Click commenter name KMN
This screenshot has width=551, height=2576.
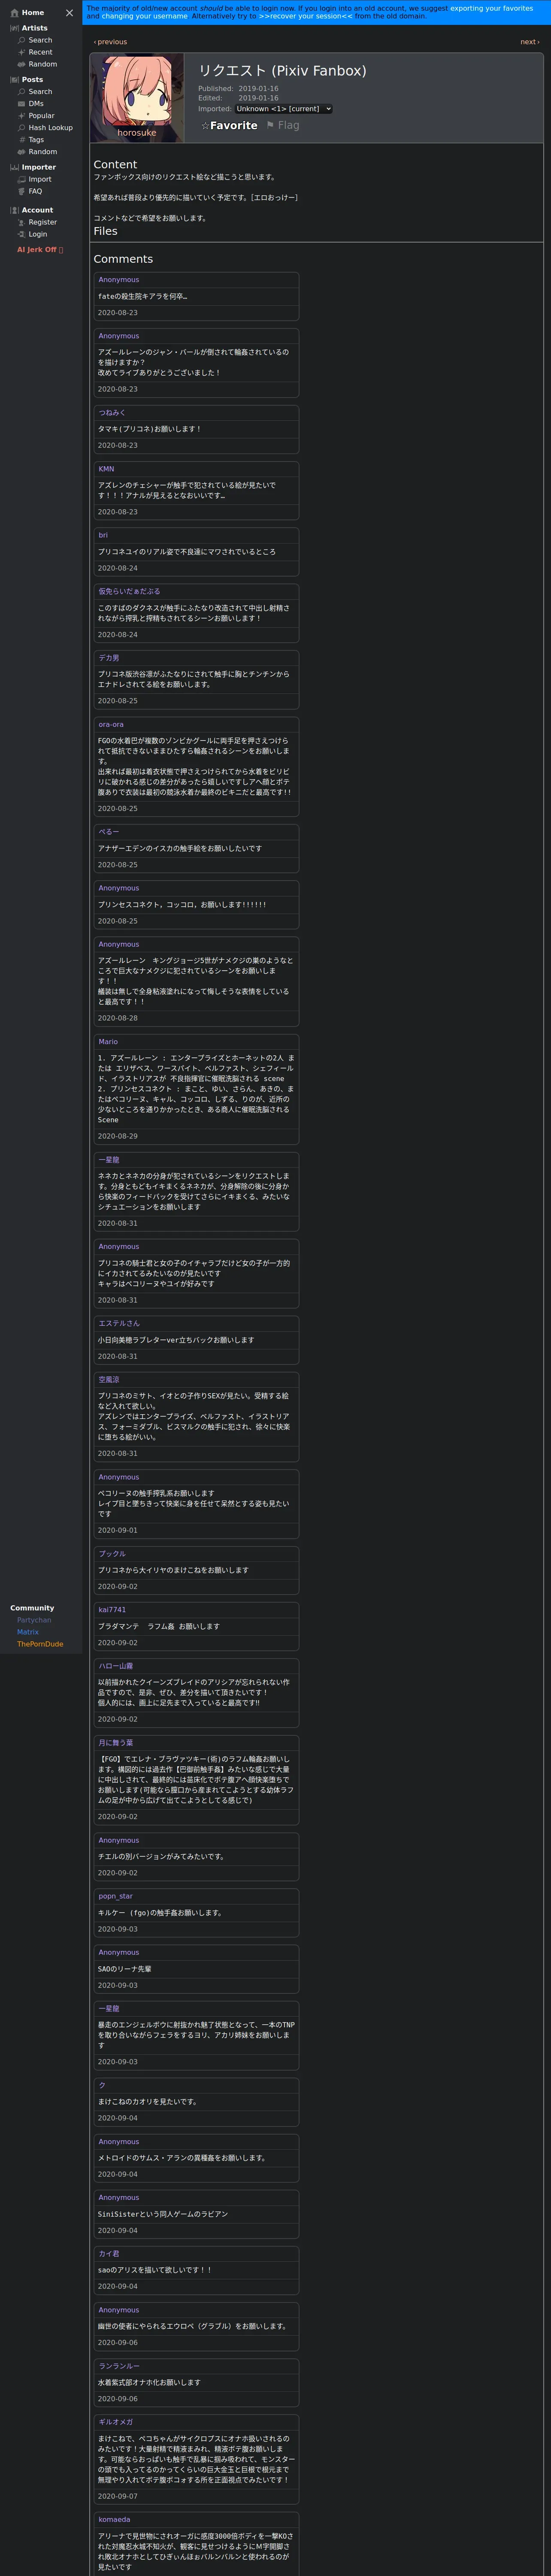tap(106, 469)
